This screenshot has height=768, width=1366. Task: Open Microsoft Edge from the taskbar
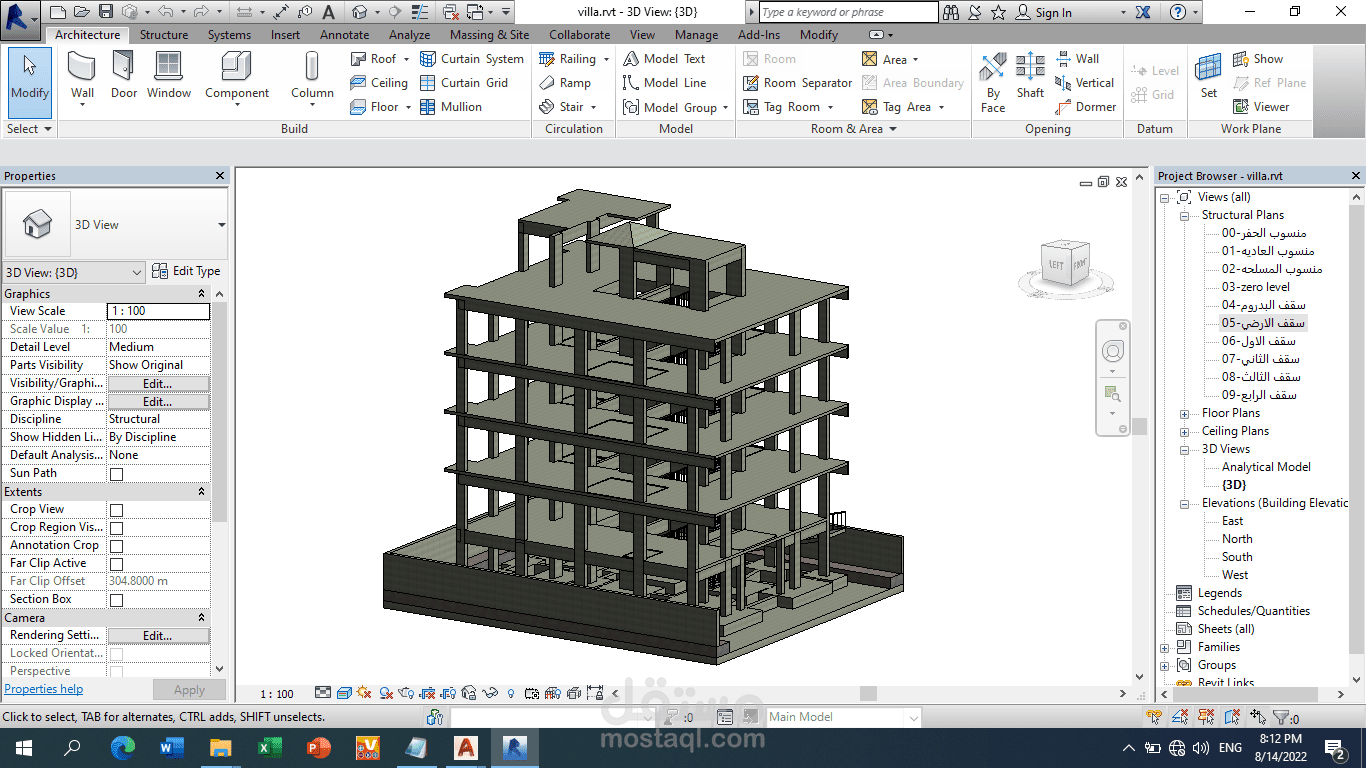[x=122, y=747]
